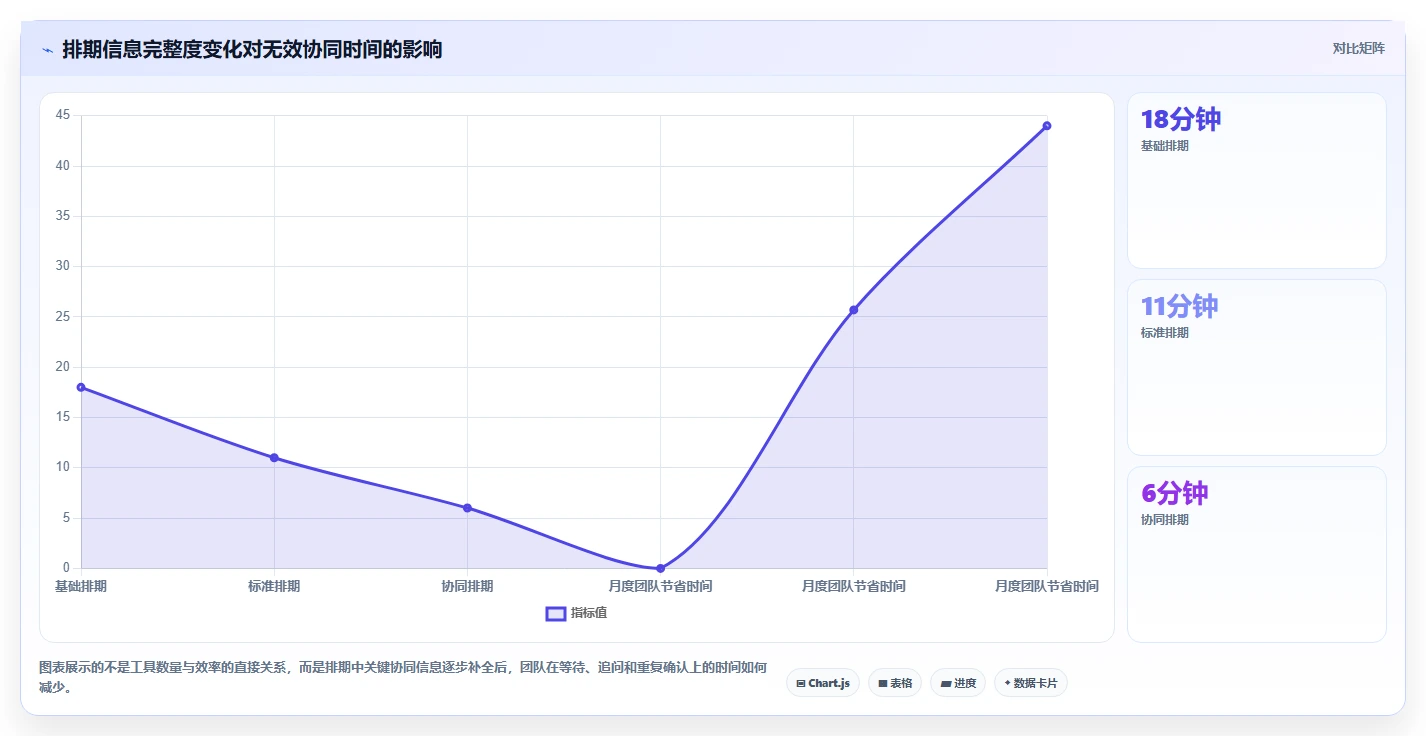The width and height of the screenshot is (1426, 736).
Task: Toggle the 指标值 legend item
Action: 576,613
